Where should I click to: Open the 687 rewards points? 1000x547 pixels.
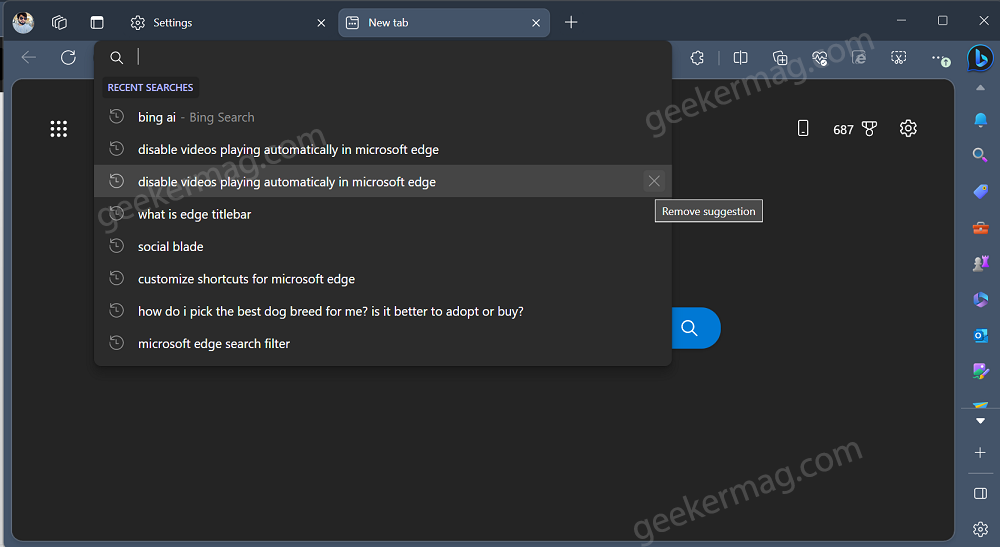tap(855, 129)
